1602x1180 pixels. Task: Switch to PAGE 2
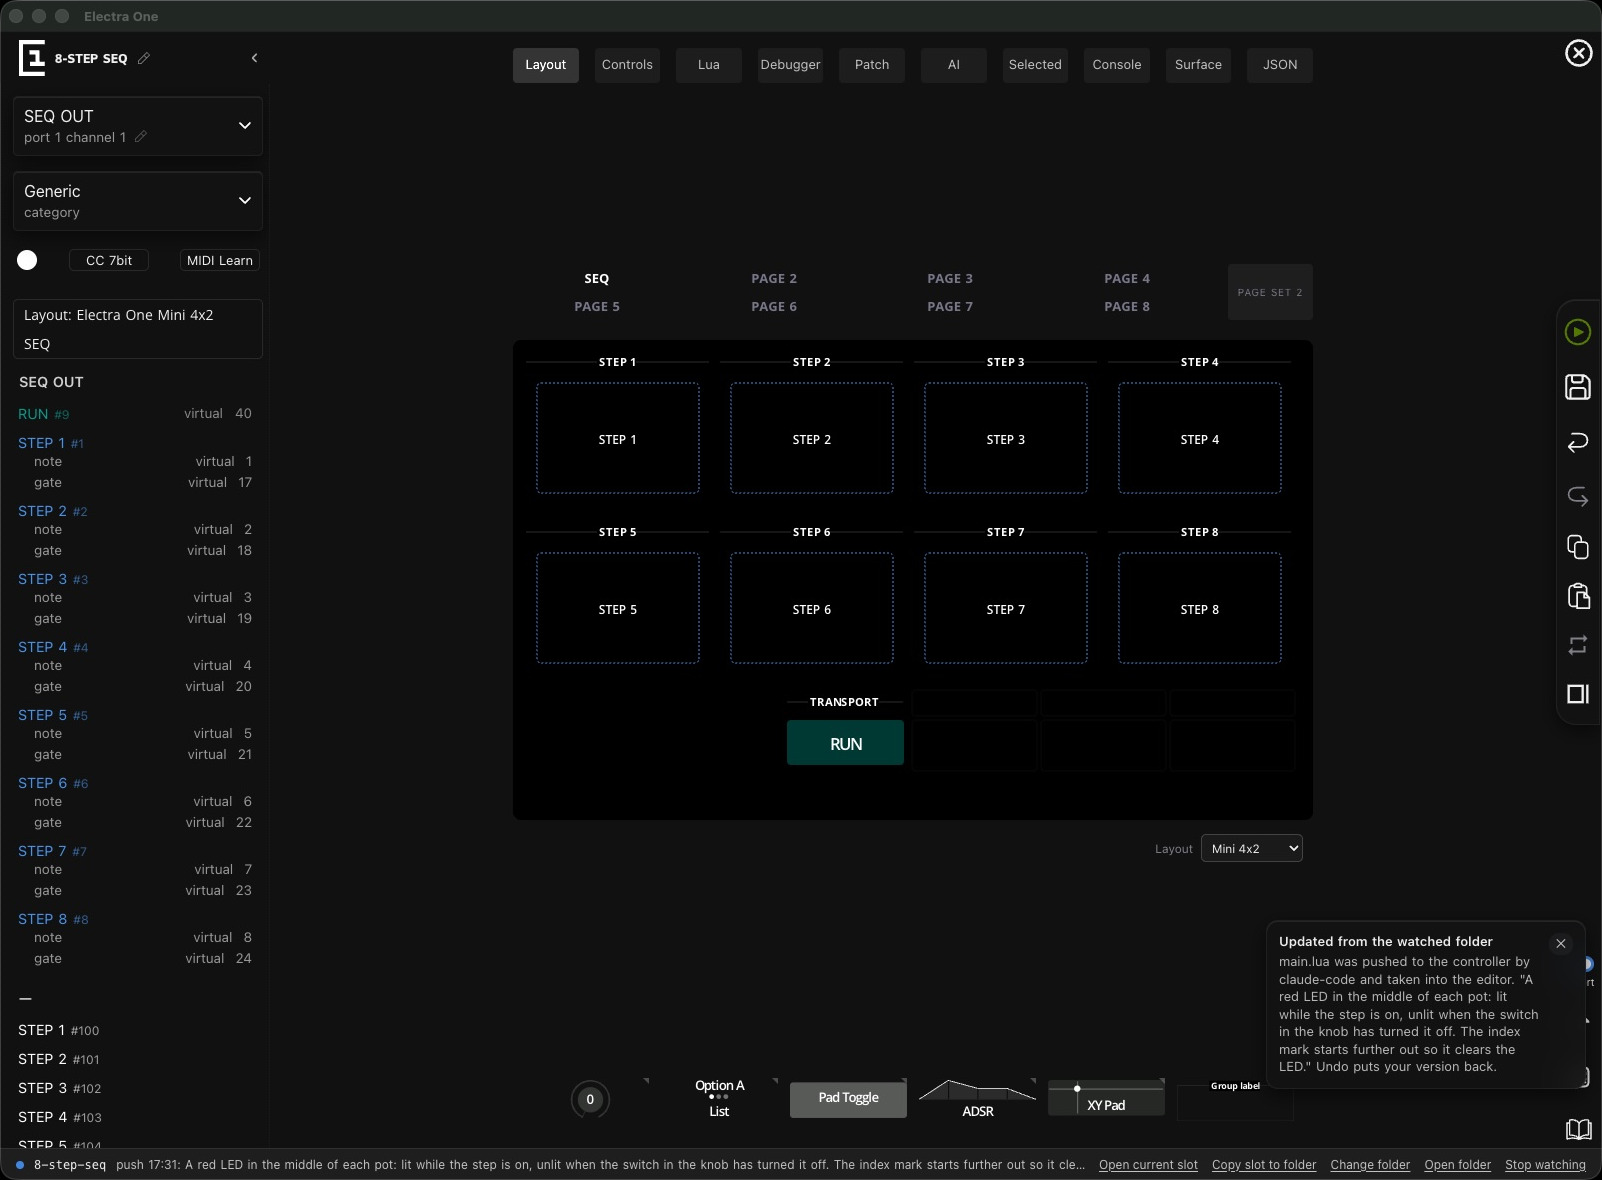(774, 279)
